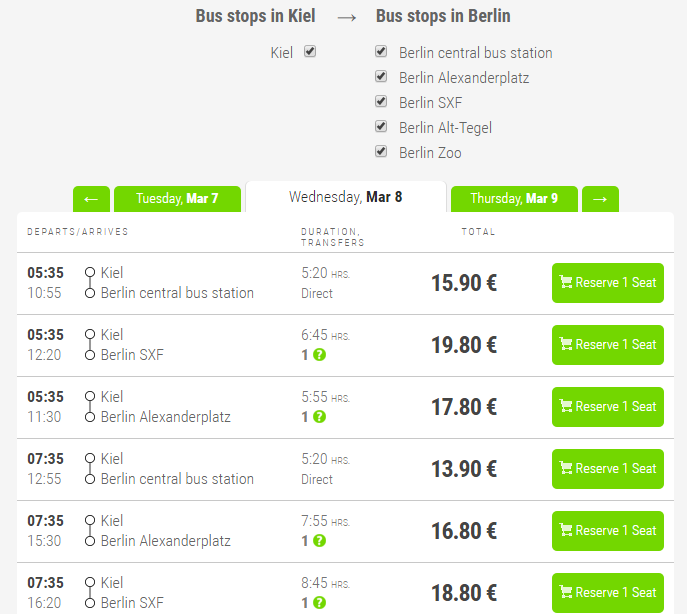Disable the Berlin SXF stop checkbox
This screenshot has height=614, width=687.
point(381,102)
